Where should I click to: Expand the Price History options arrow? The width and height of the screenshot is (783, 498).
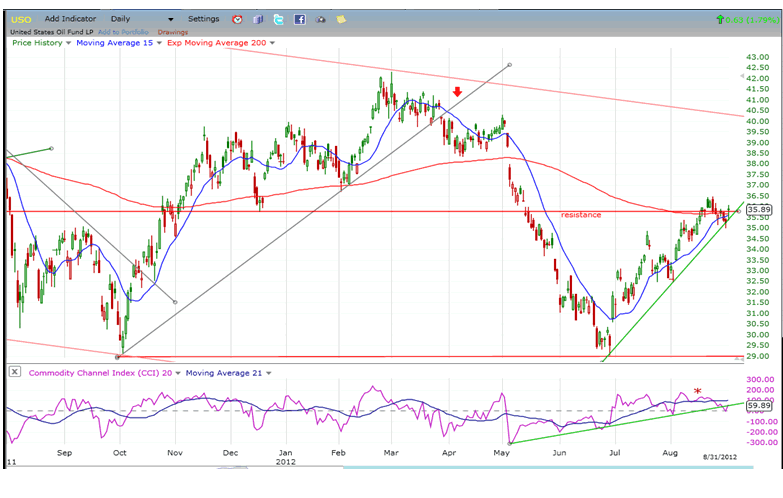pos(68,43)
